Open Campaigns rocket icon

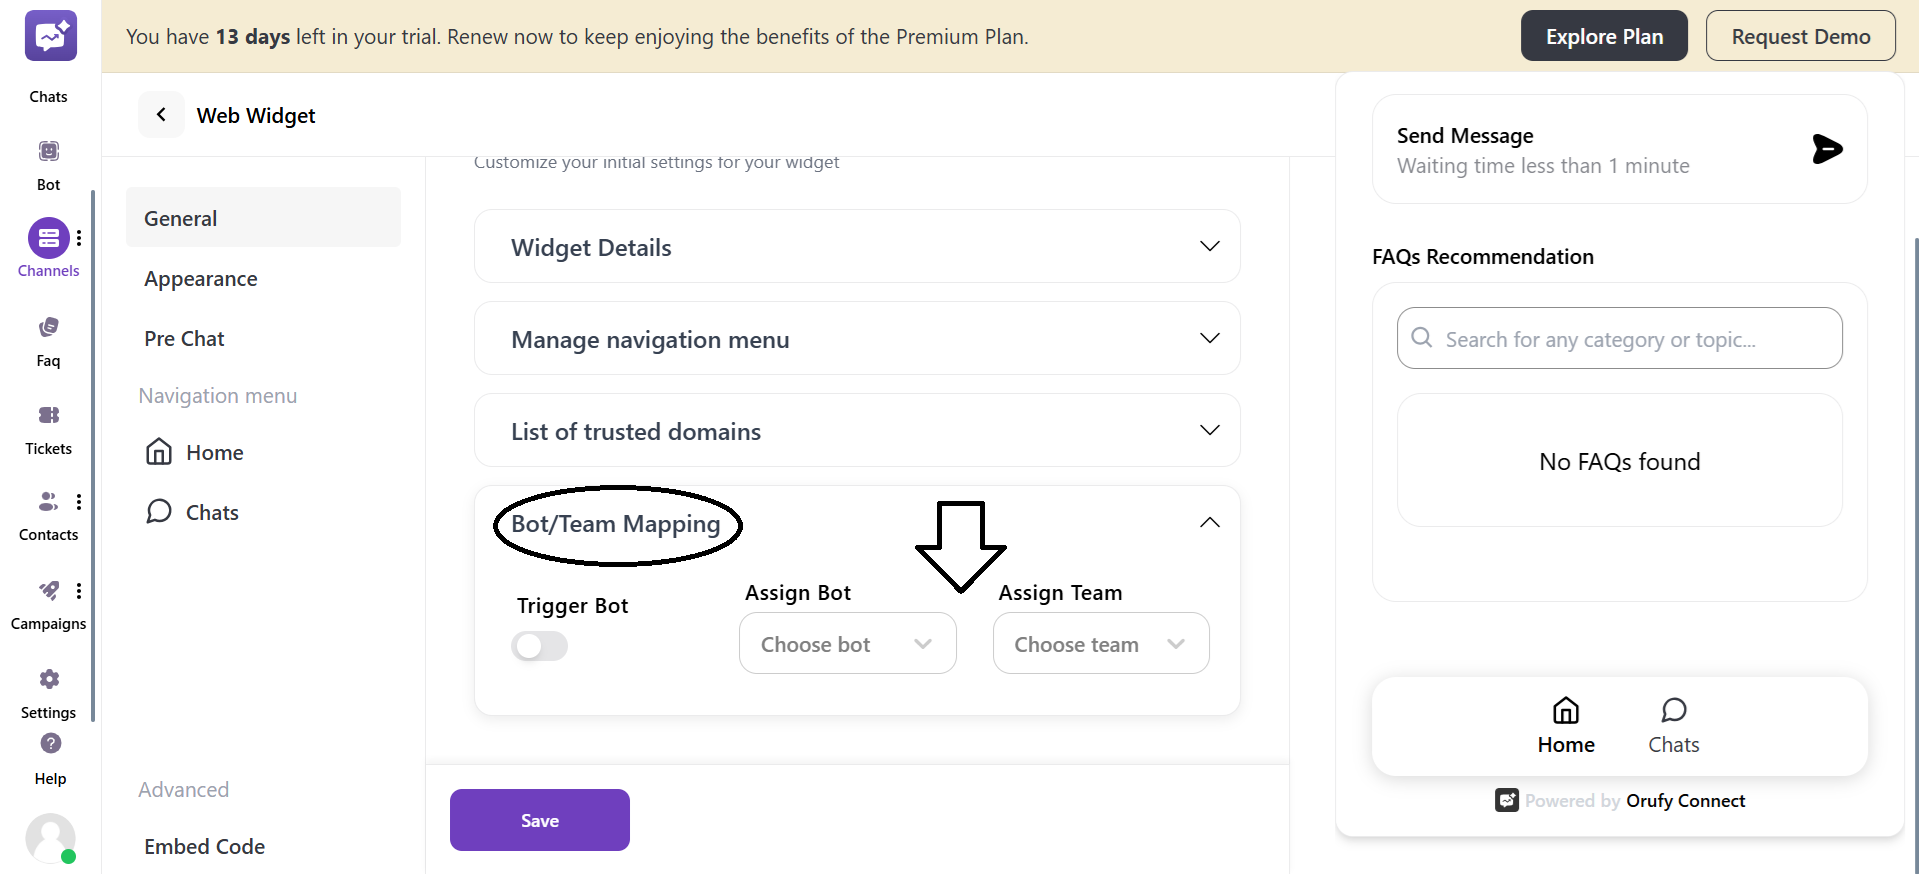coord(48,591)
